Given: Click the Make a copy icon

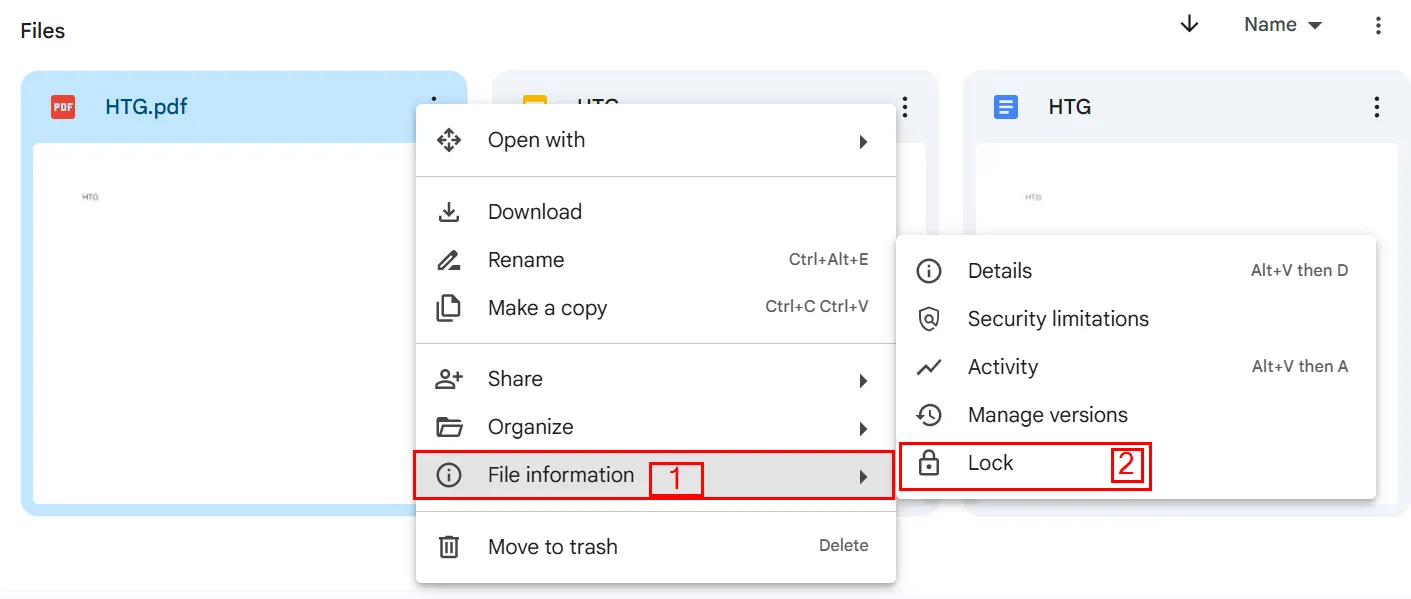Looking at the screenshot, I should pyautogui.click(x=449, y=307).
